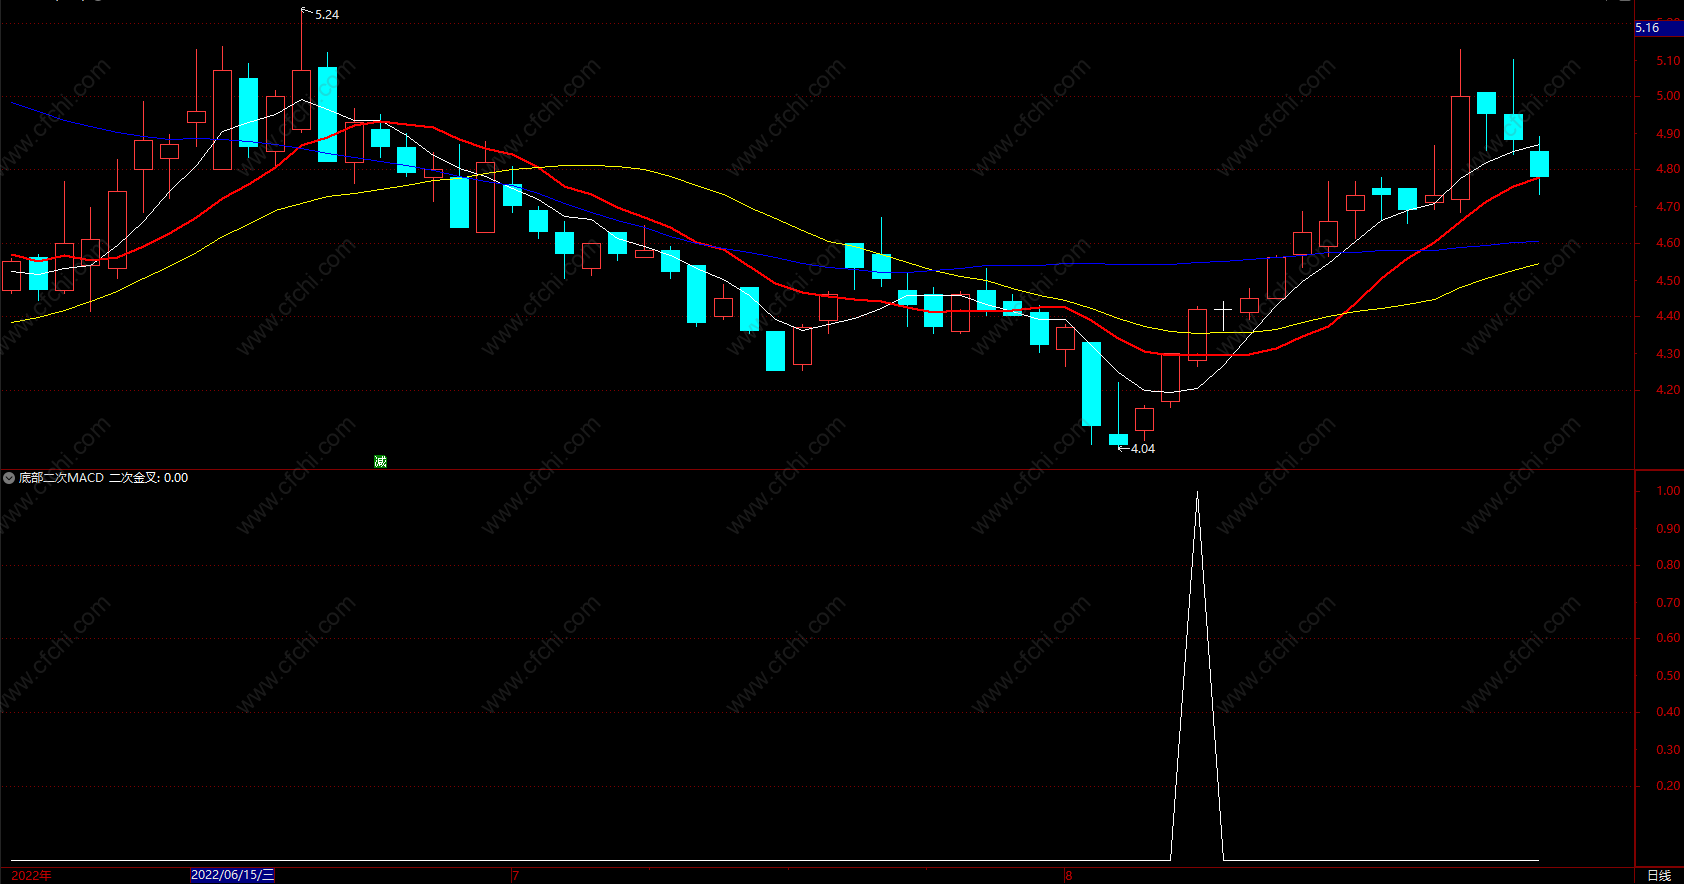This screenshot has width=1684, height=884.
Task: Click the highlighted 5.16 price tag
Action: [x=1658, y=28]
